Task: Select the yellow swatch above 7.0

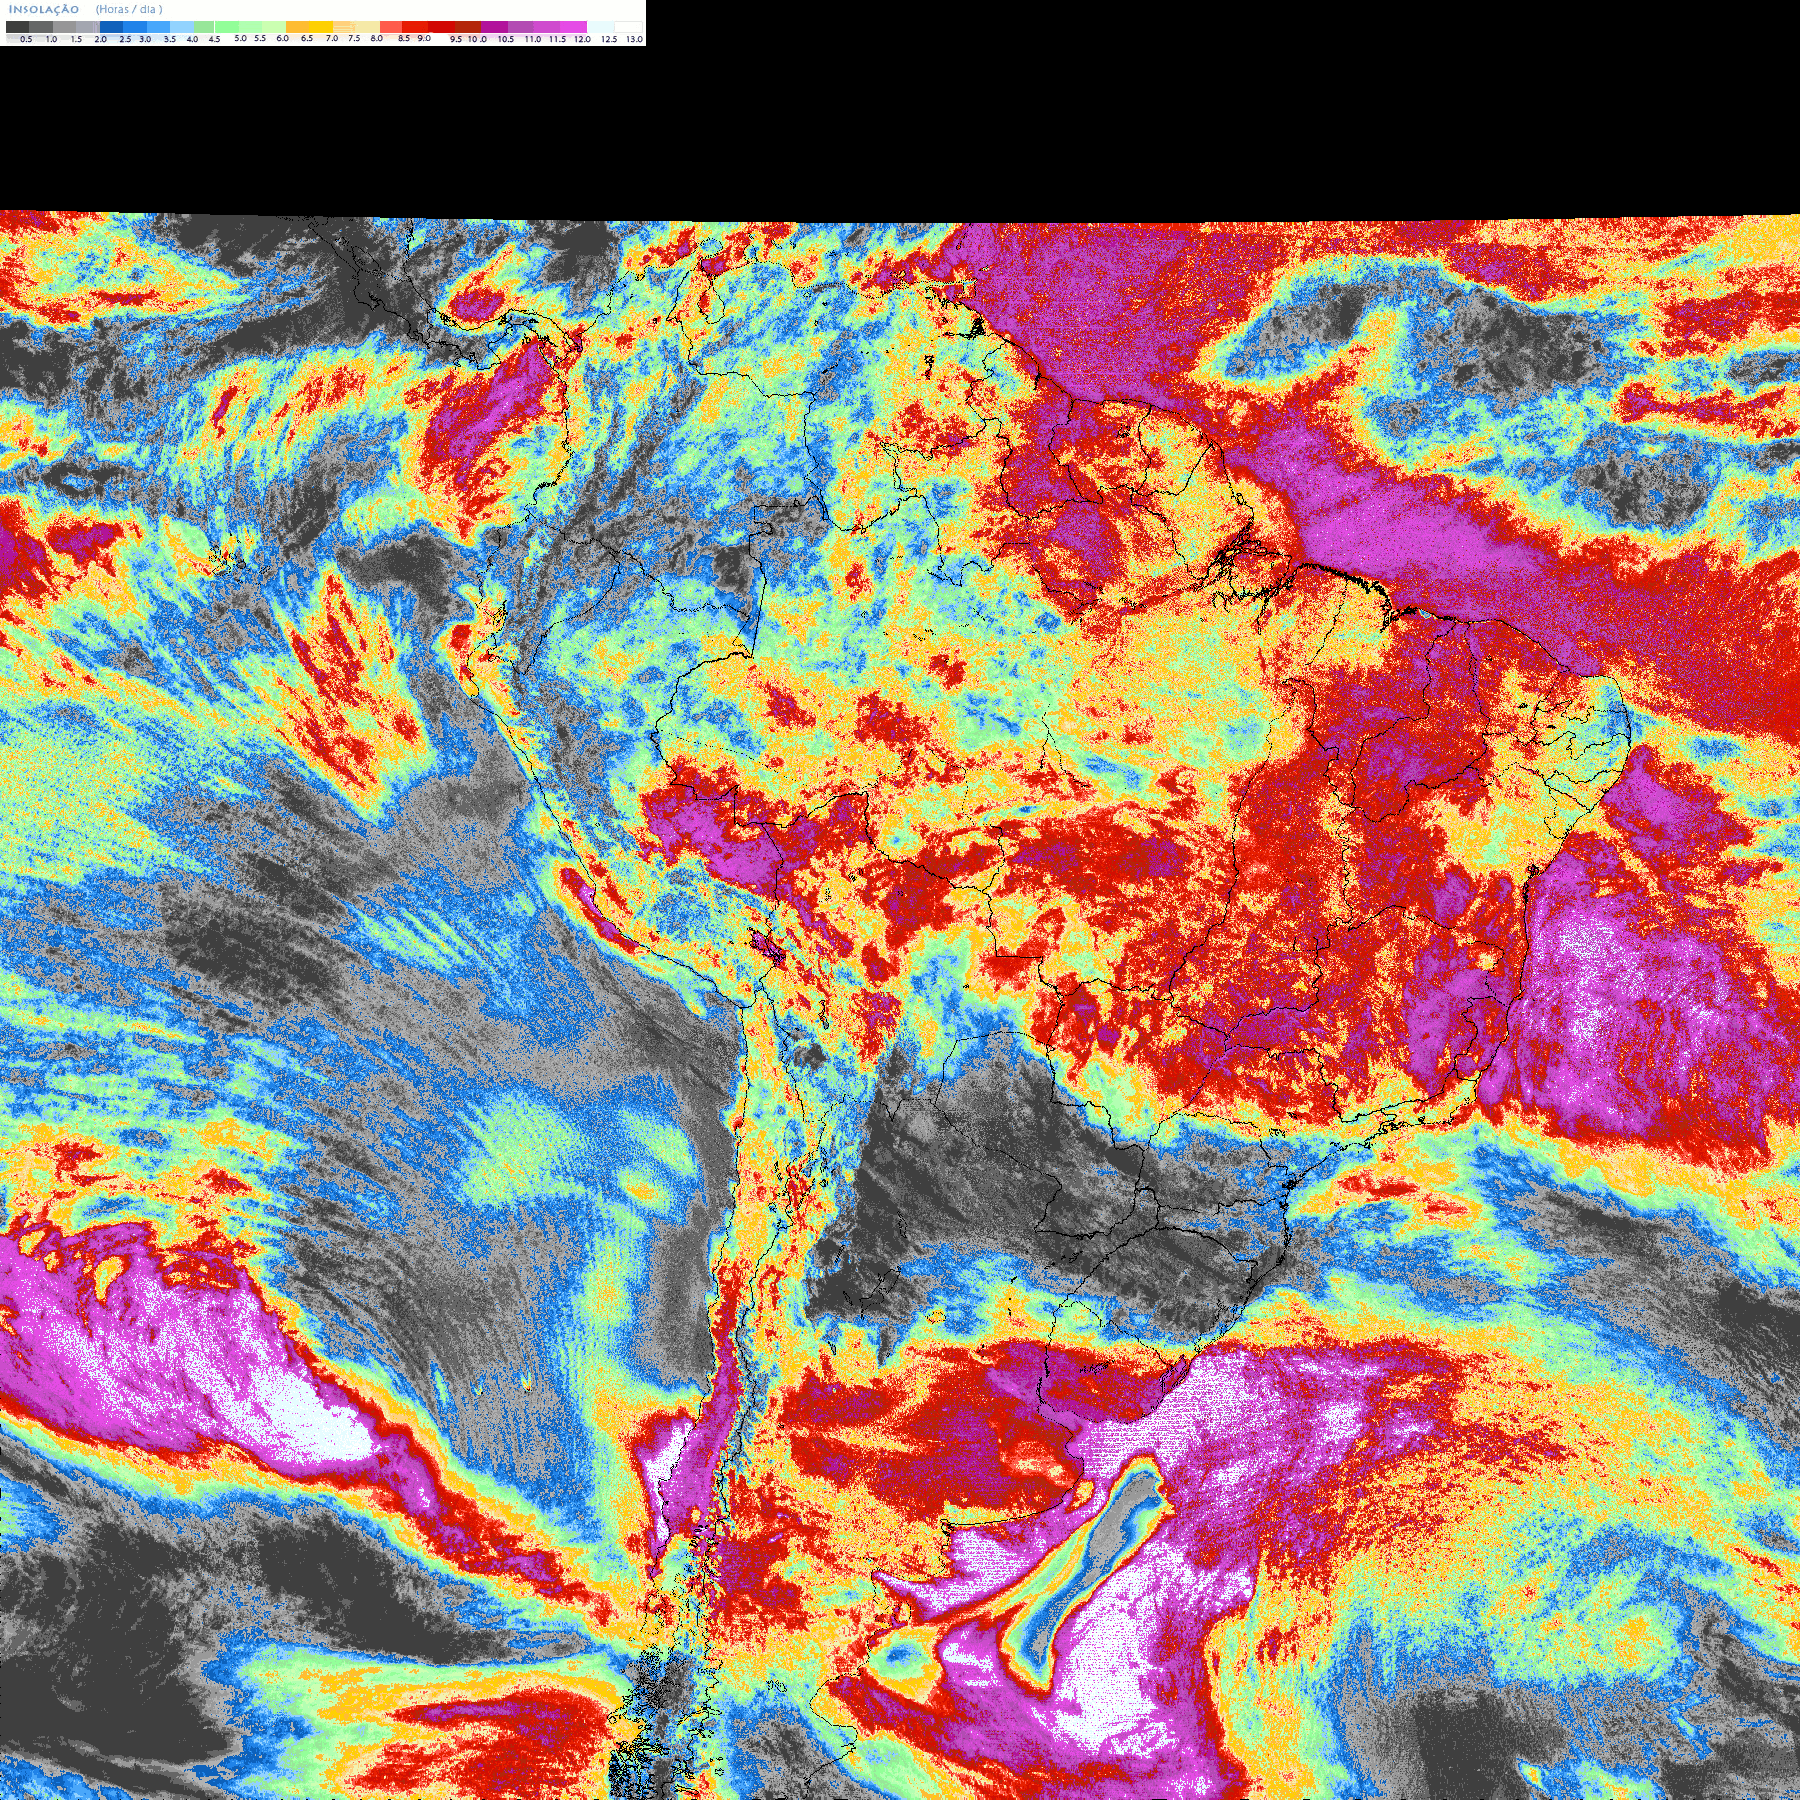Action: tap(321, 27)
